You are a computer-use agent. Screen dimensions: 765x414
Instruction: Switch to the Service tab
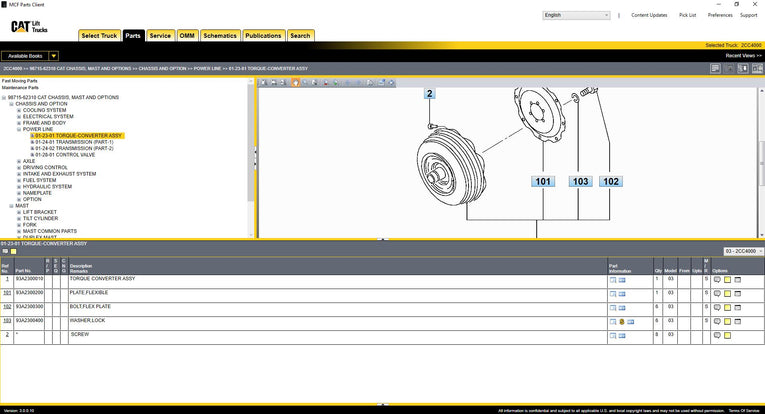click(160, 35)
